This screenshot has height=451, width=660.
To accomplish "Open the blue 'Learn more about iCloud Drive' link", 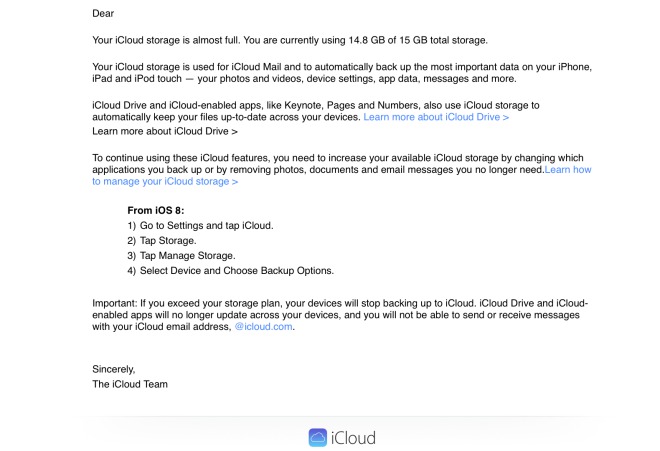I will 436,117.
